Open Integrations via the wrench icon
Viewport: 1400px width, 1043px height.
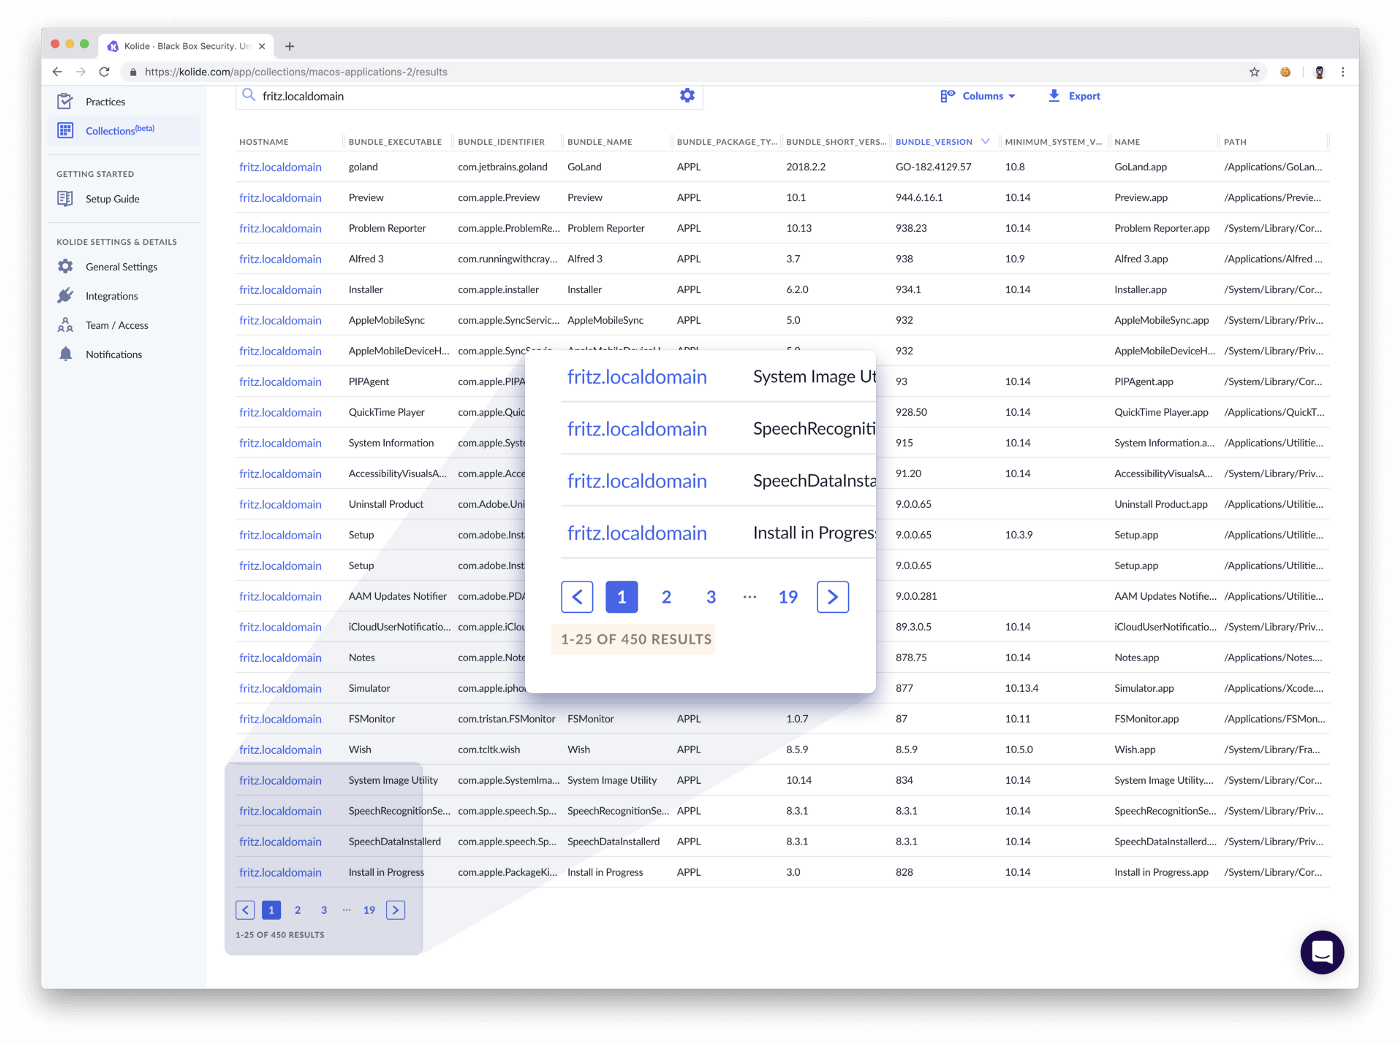click(64, 295)
